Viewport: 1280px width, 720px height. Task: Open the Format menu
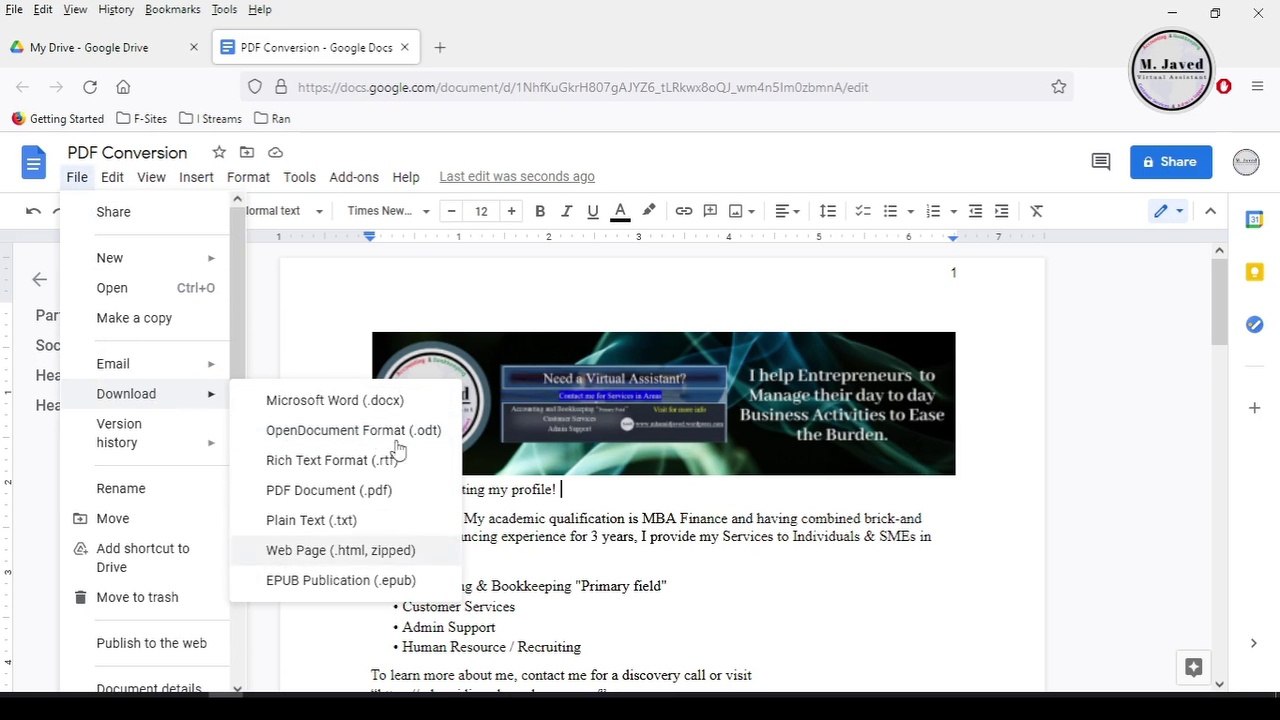tap(248, 177)
